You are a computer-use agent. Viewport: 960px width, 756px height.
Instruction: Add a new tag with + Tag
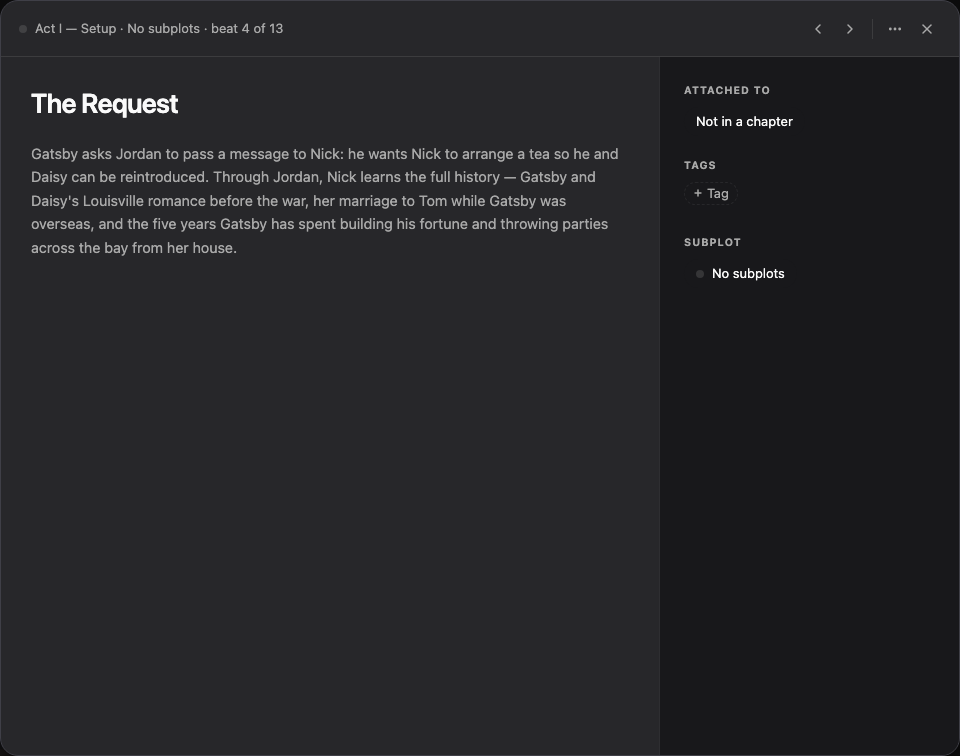coord(711,193)
